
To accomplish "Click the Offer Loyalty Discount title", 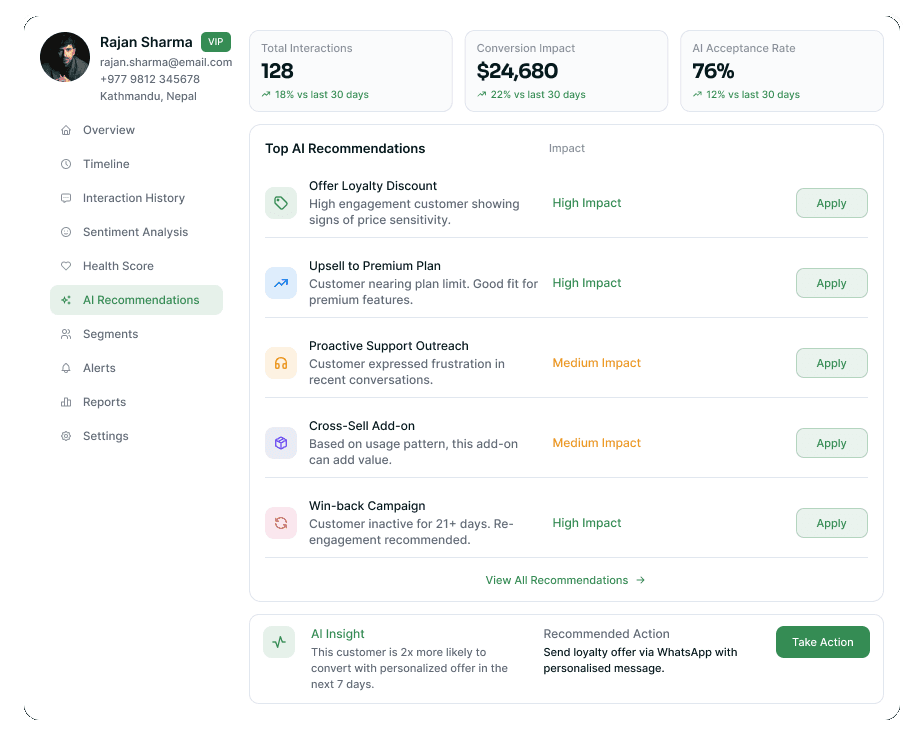I will coord(373,186).
